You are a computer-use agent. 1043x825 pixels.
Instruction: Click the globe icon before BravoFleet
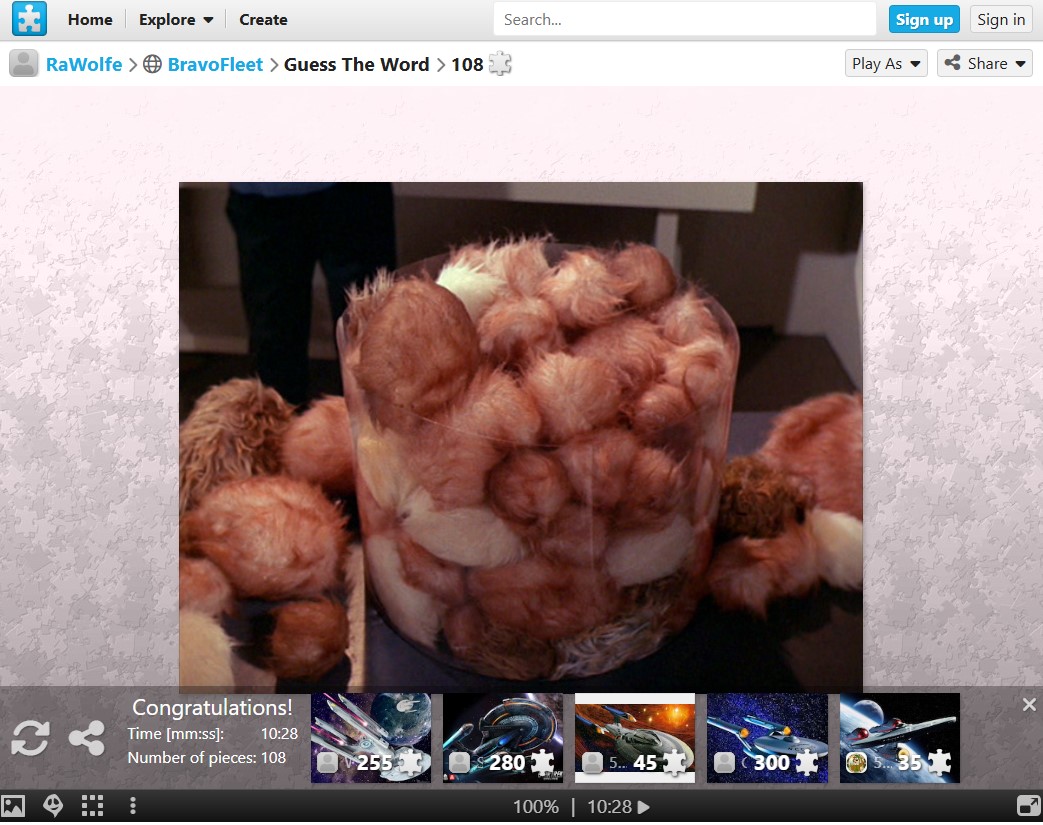(x=152, y=64)
